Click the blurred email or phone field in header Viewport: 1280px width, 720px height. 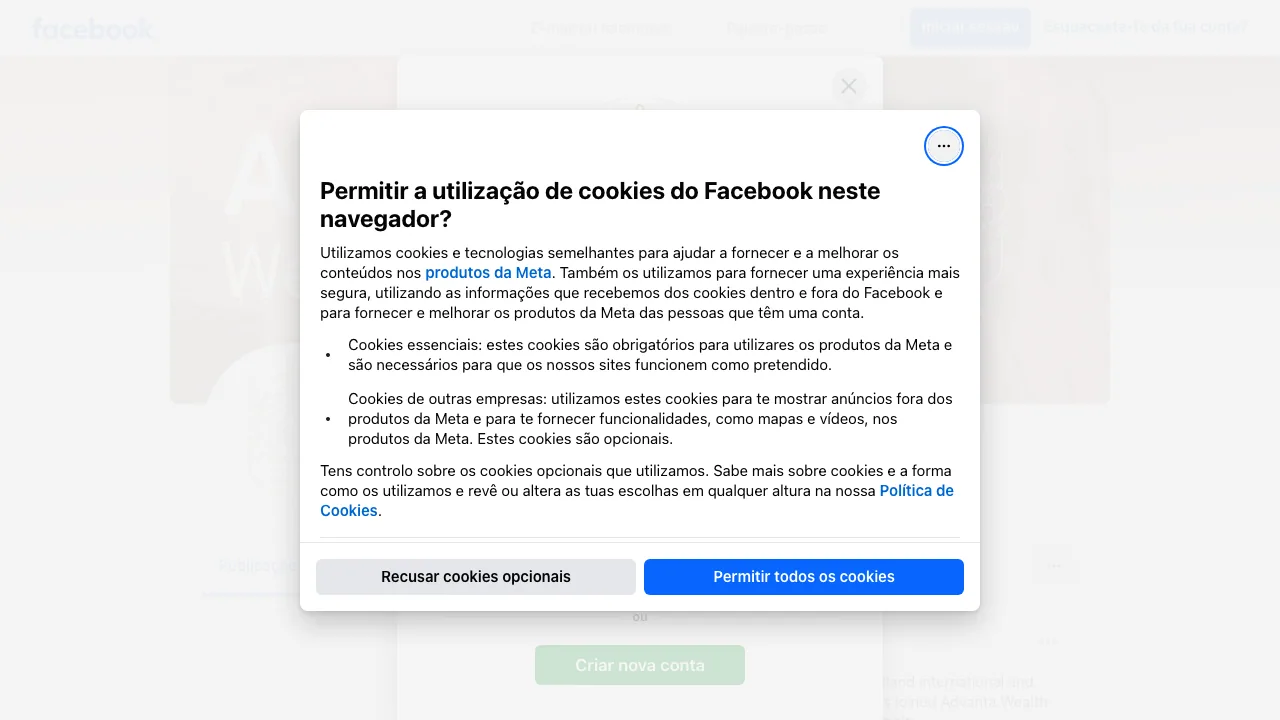click(601, 28)
